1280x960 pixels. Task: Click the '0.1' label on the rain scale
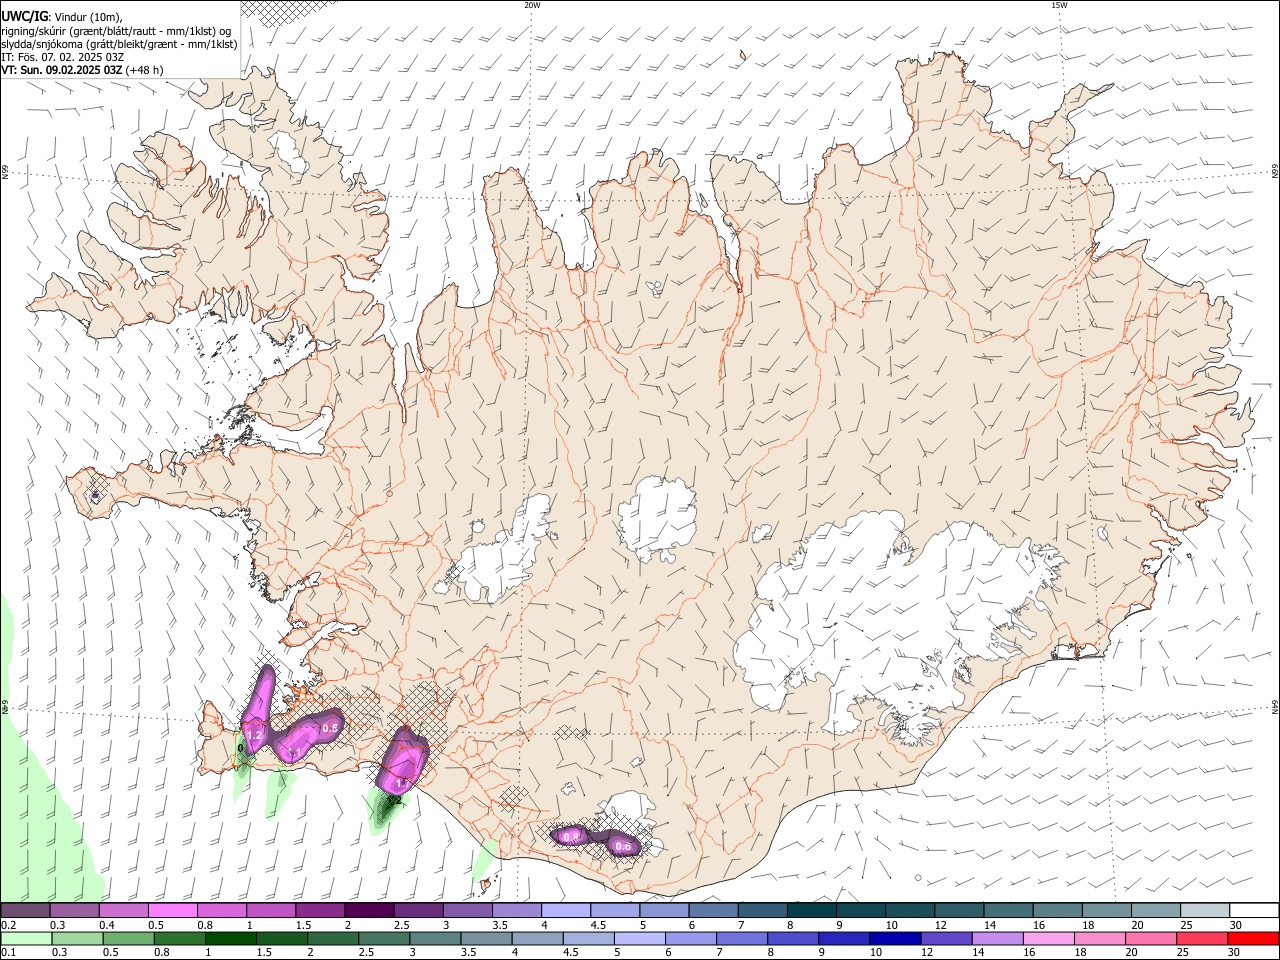click(x=8, y=953)
